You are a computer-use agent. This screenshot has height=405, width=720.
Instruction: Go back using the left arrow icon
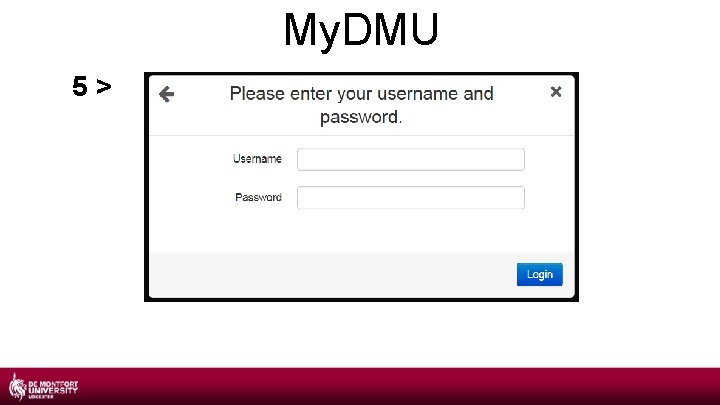coord(166,94)
